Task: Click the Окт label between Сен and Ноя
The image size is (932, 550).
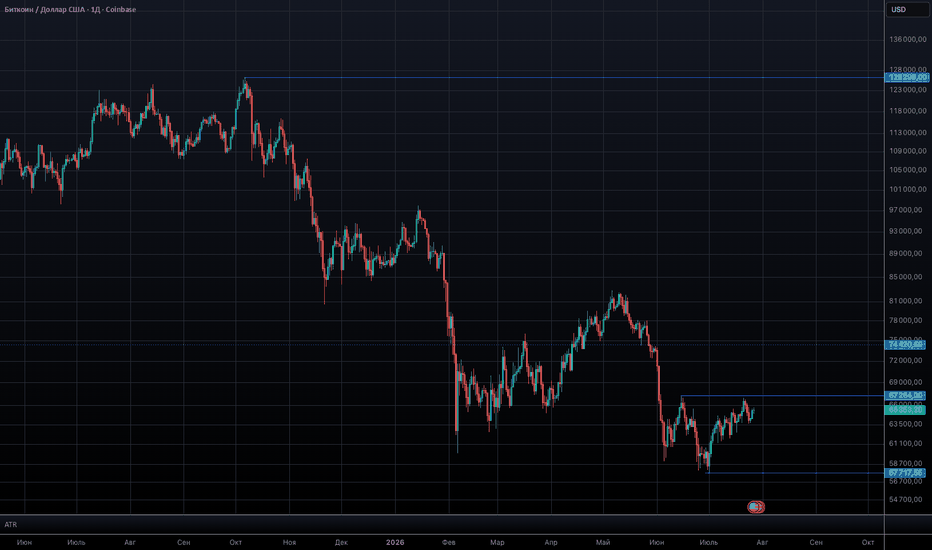Action: point(235,542)
